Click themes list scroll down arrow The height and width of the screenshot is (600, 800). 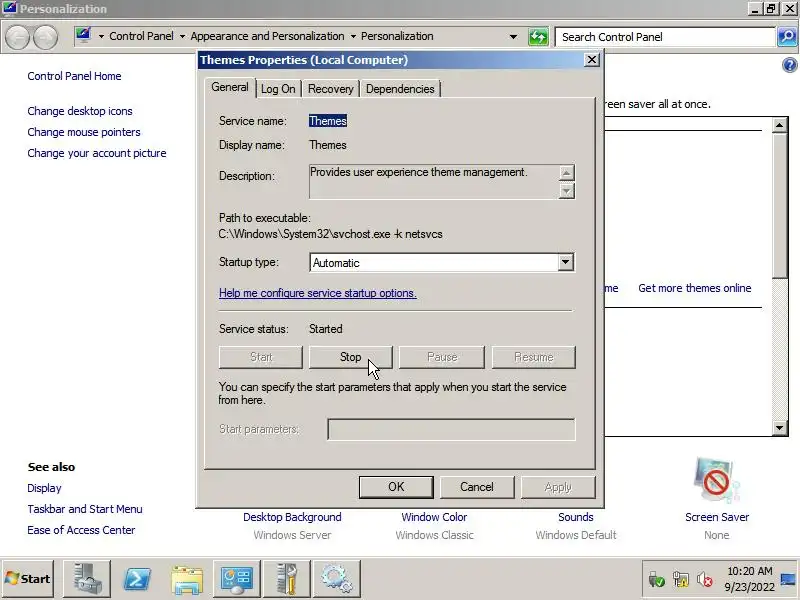(x=779, y=428)
